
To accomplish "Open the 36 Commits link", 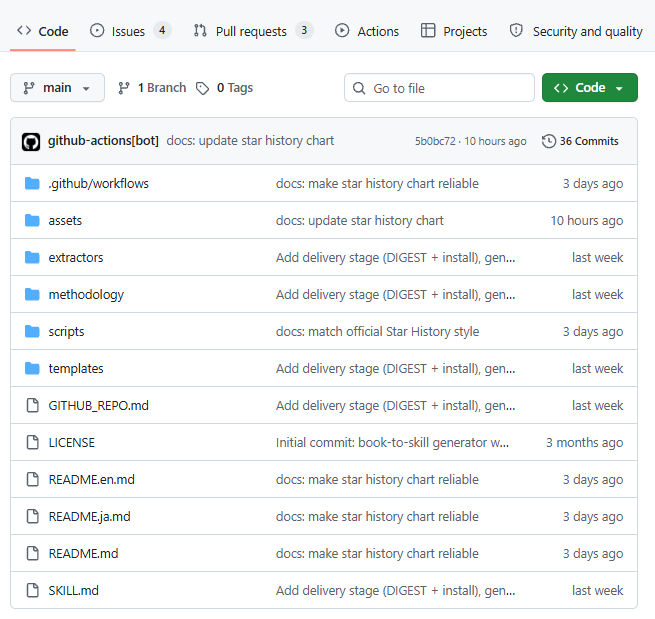I will [589, 141].
